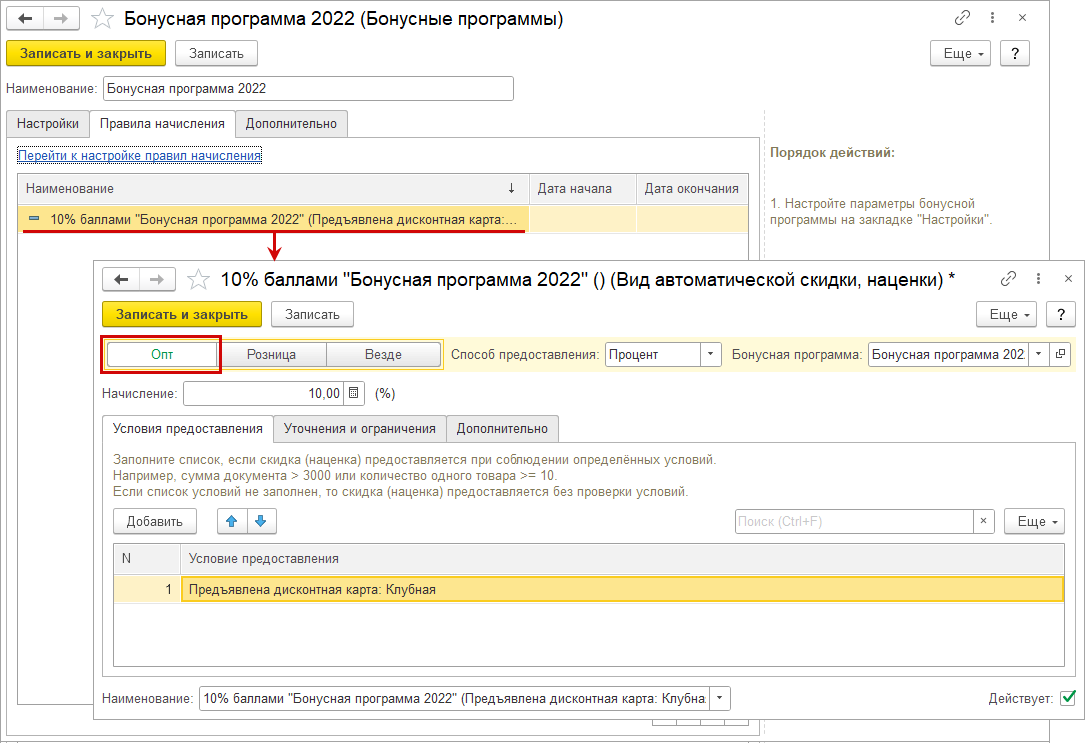This screenshot has width=1085, height=743.
Task: Switch to the Правила начисления tab
Action: [162, 123]
